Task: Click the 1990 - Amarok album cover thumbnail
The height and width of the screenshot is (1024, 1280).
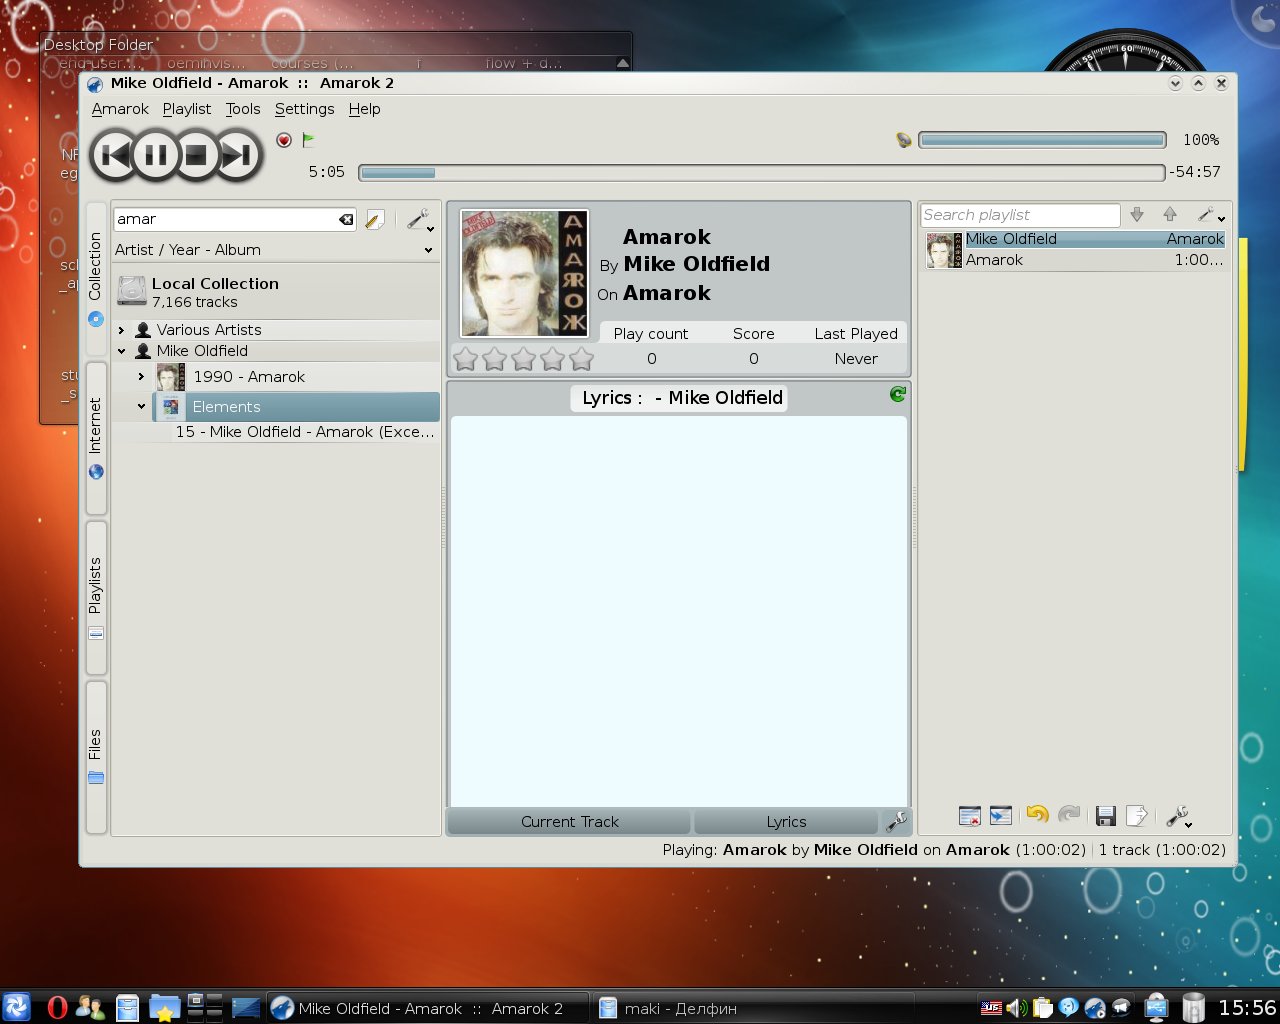Action: click(171, 377)
